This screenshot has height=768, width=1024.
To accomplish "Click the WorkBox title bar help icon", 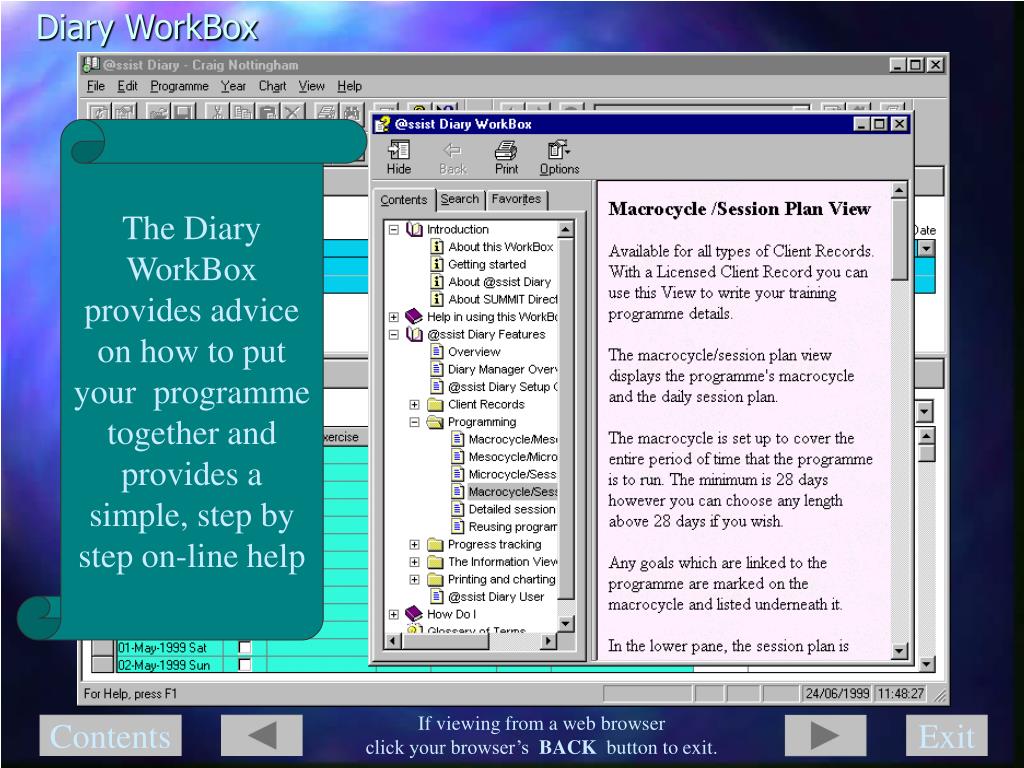I will (383, 124).
